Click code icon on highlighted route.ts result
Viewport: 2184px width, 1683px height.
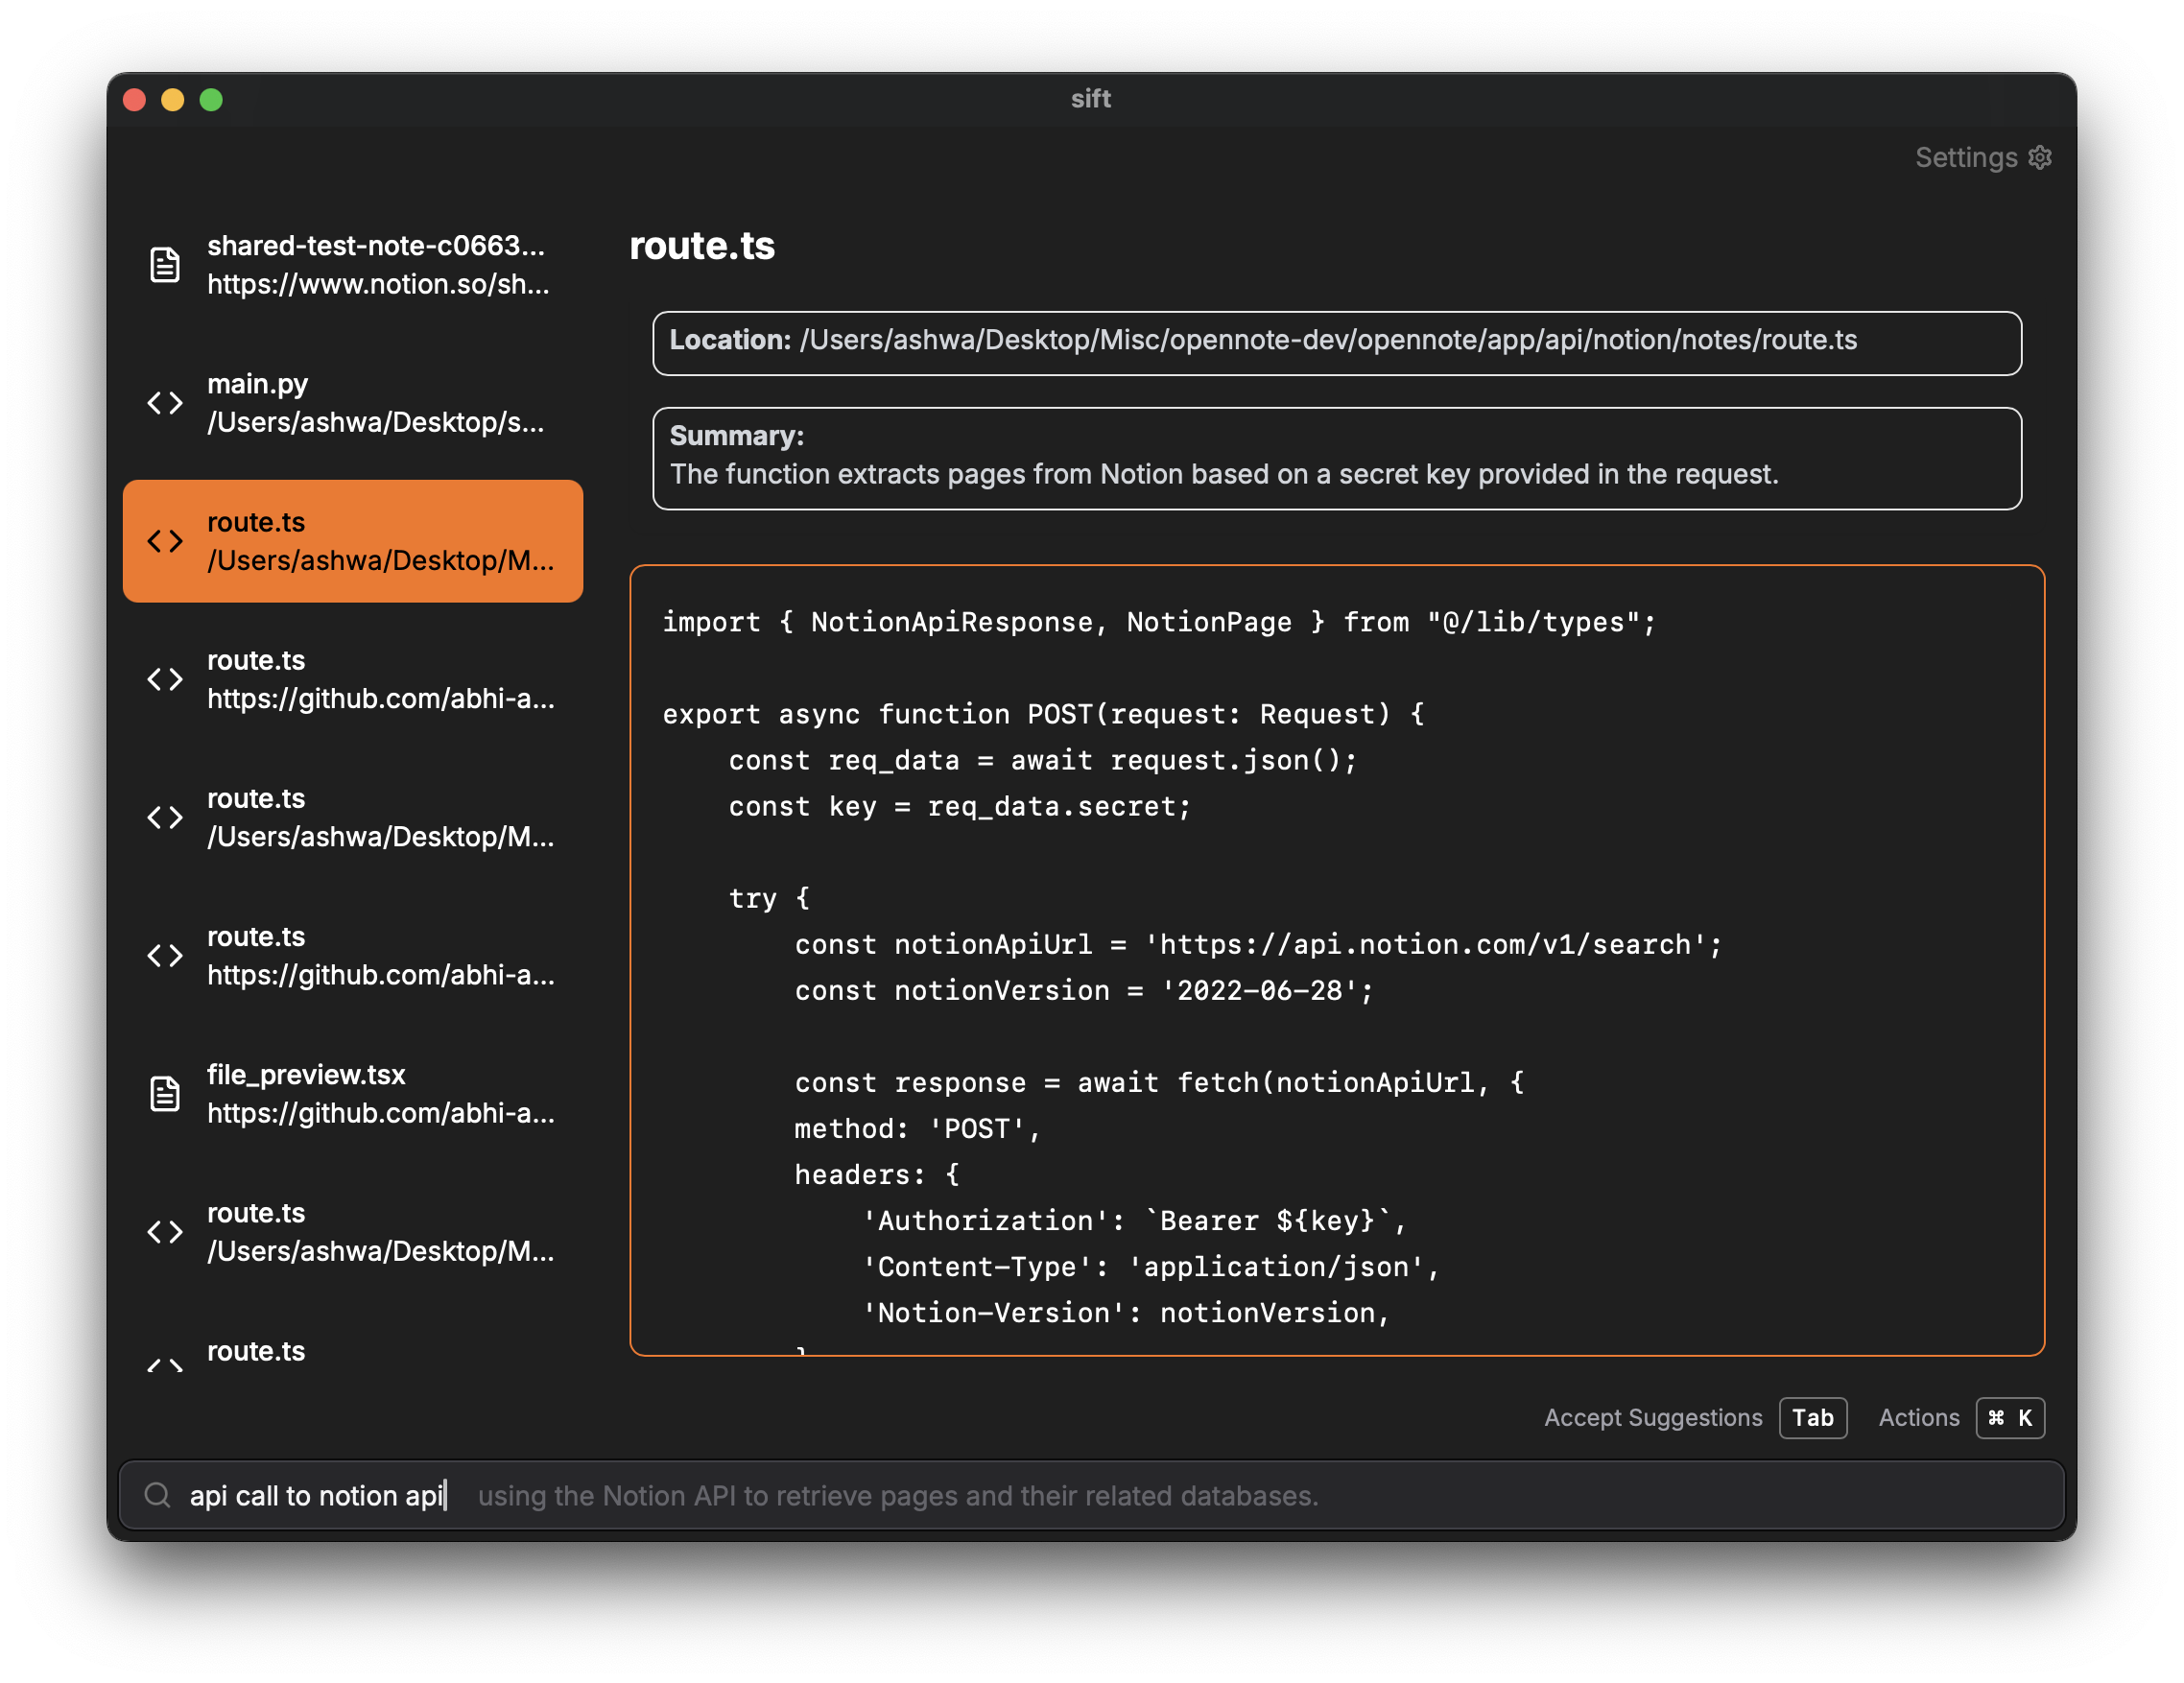click(x=165, y=541)
